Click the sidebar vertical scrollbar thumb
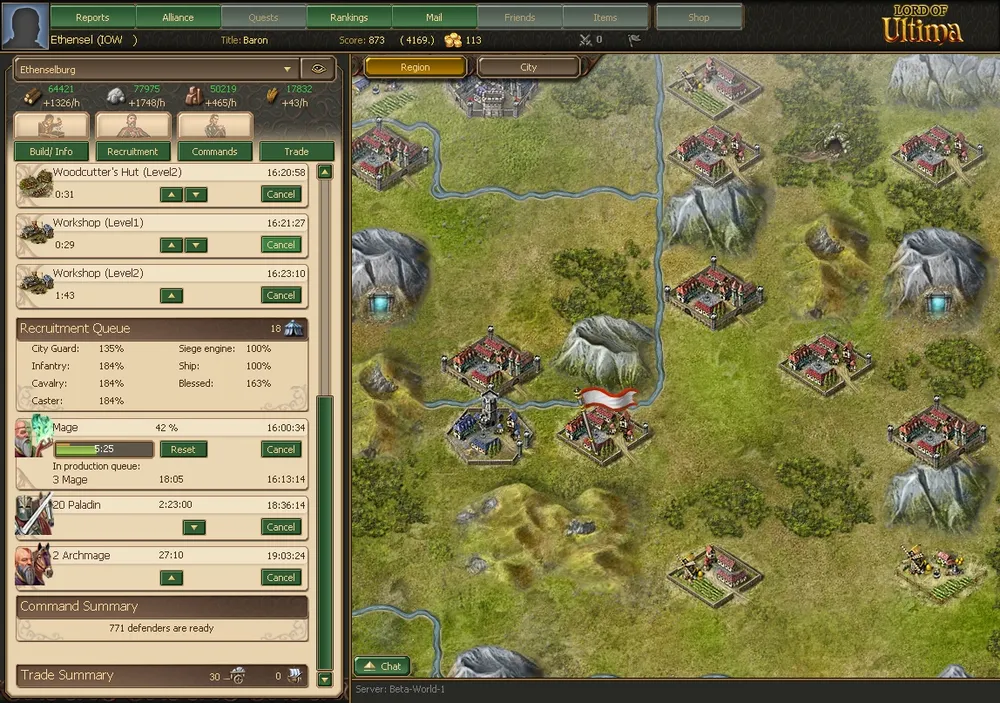The width and height of the screenshot is (1000, 703). [325, 533]
